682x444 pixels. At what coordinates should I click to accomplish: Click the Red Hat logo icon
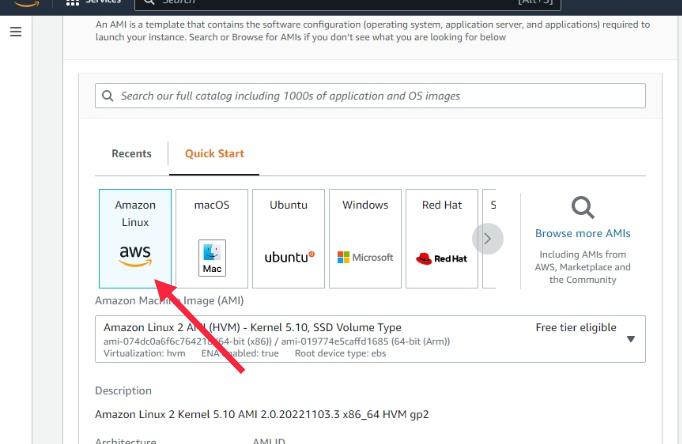[442, 258]
